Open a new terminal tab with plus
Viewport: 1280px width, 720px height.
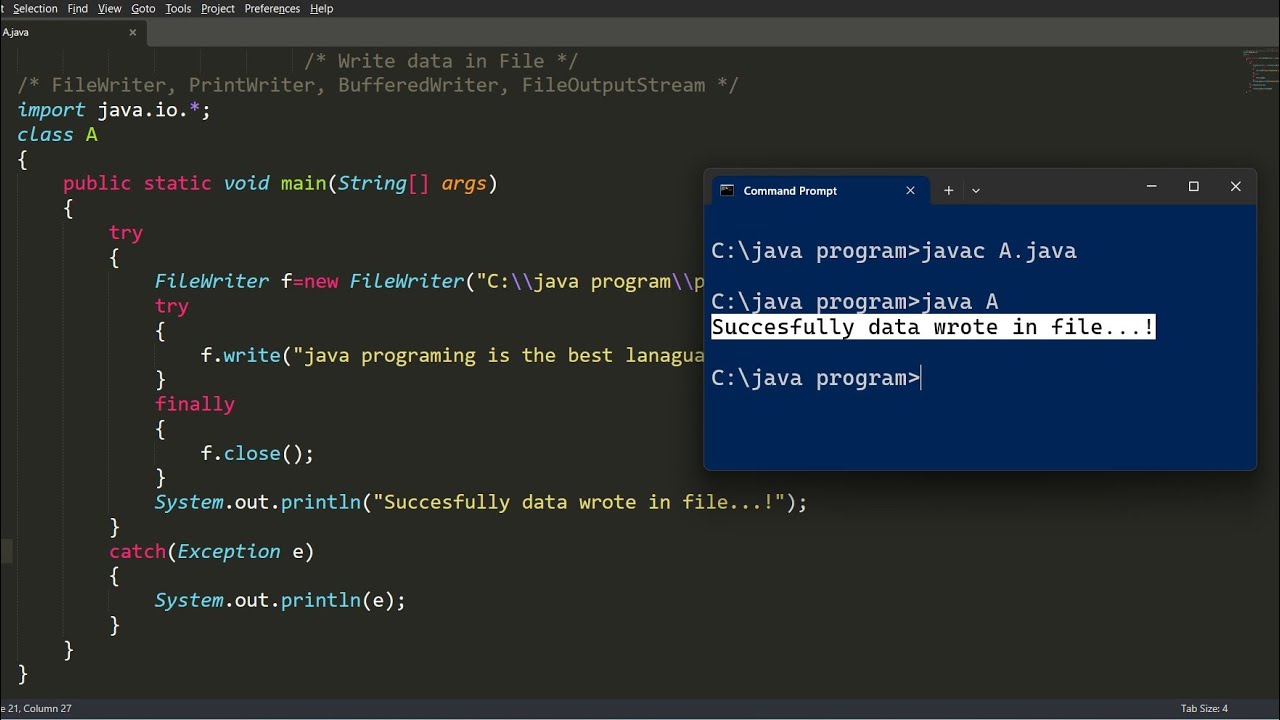[x=948, y=190]
